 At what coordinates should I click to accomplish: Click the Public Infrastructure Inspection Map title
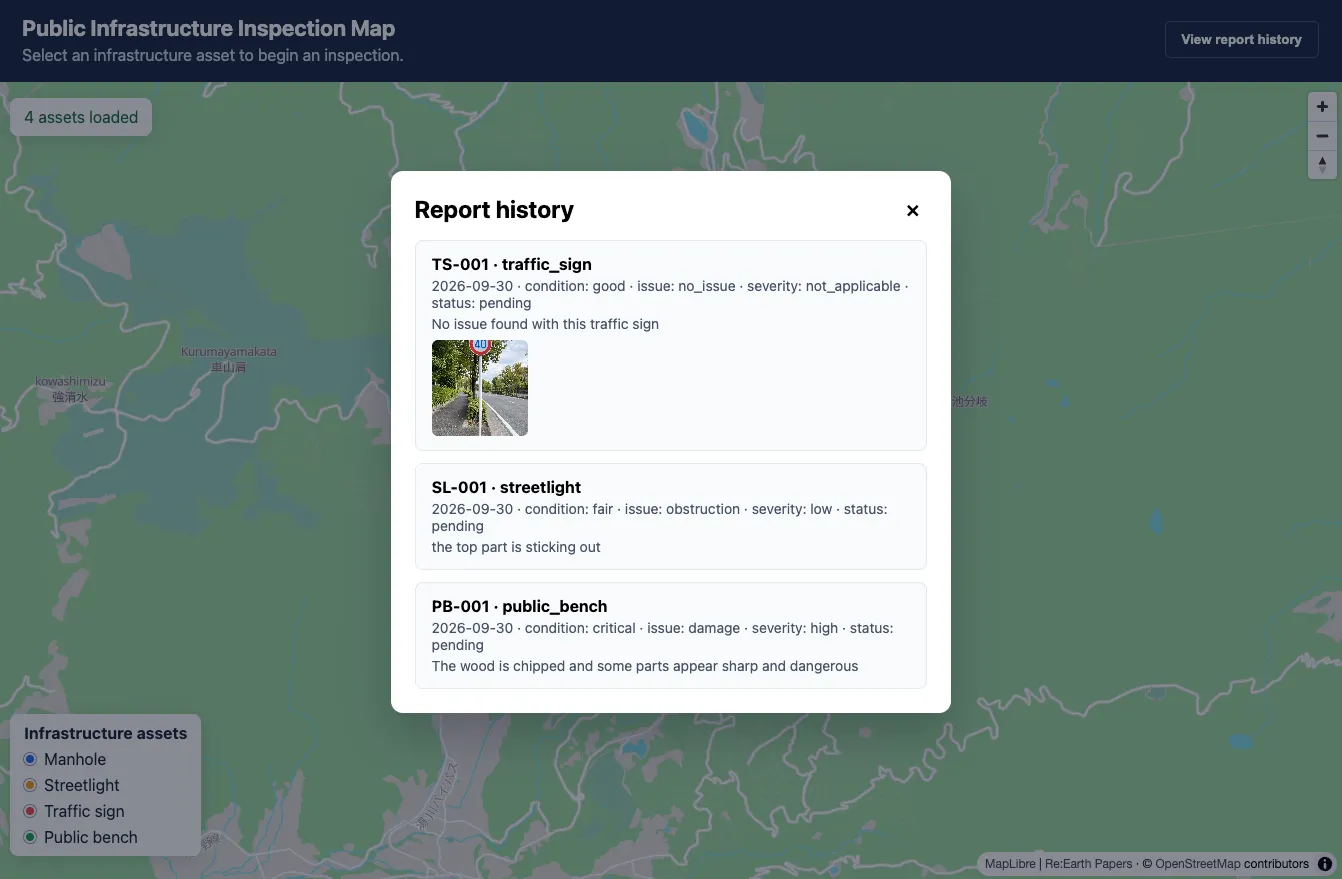click(208, 29)
